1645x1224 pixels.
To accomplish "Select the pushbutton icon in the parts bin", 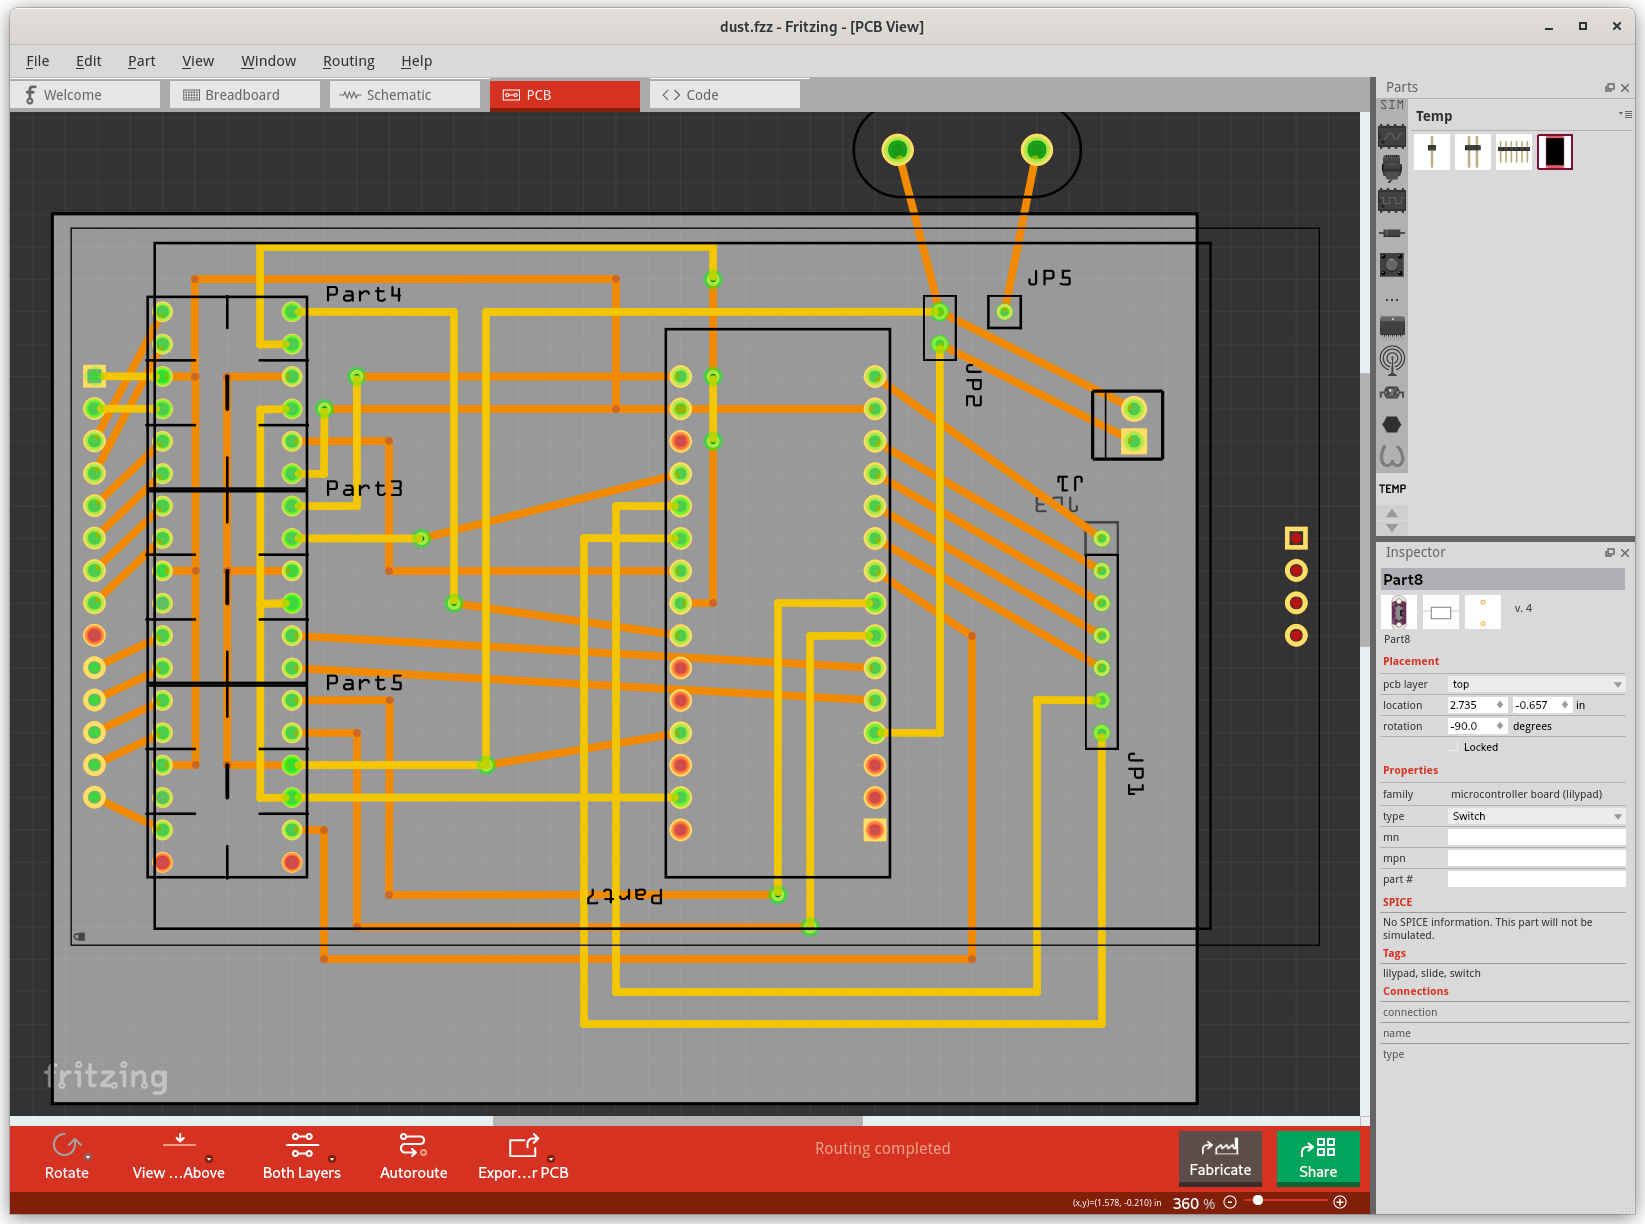I will pyautogui.click(x=1391, y=264).
